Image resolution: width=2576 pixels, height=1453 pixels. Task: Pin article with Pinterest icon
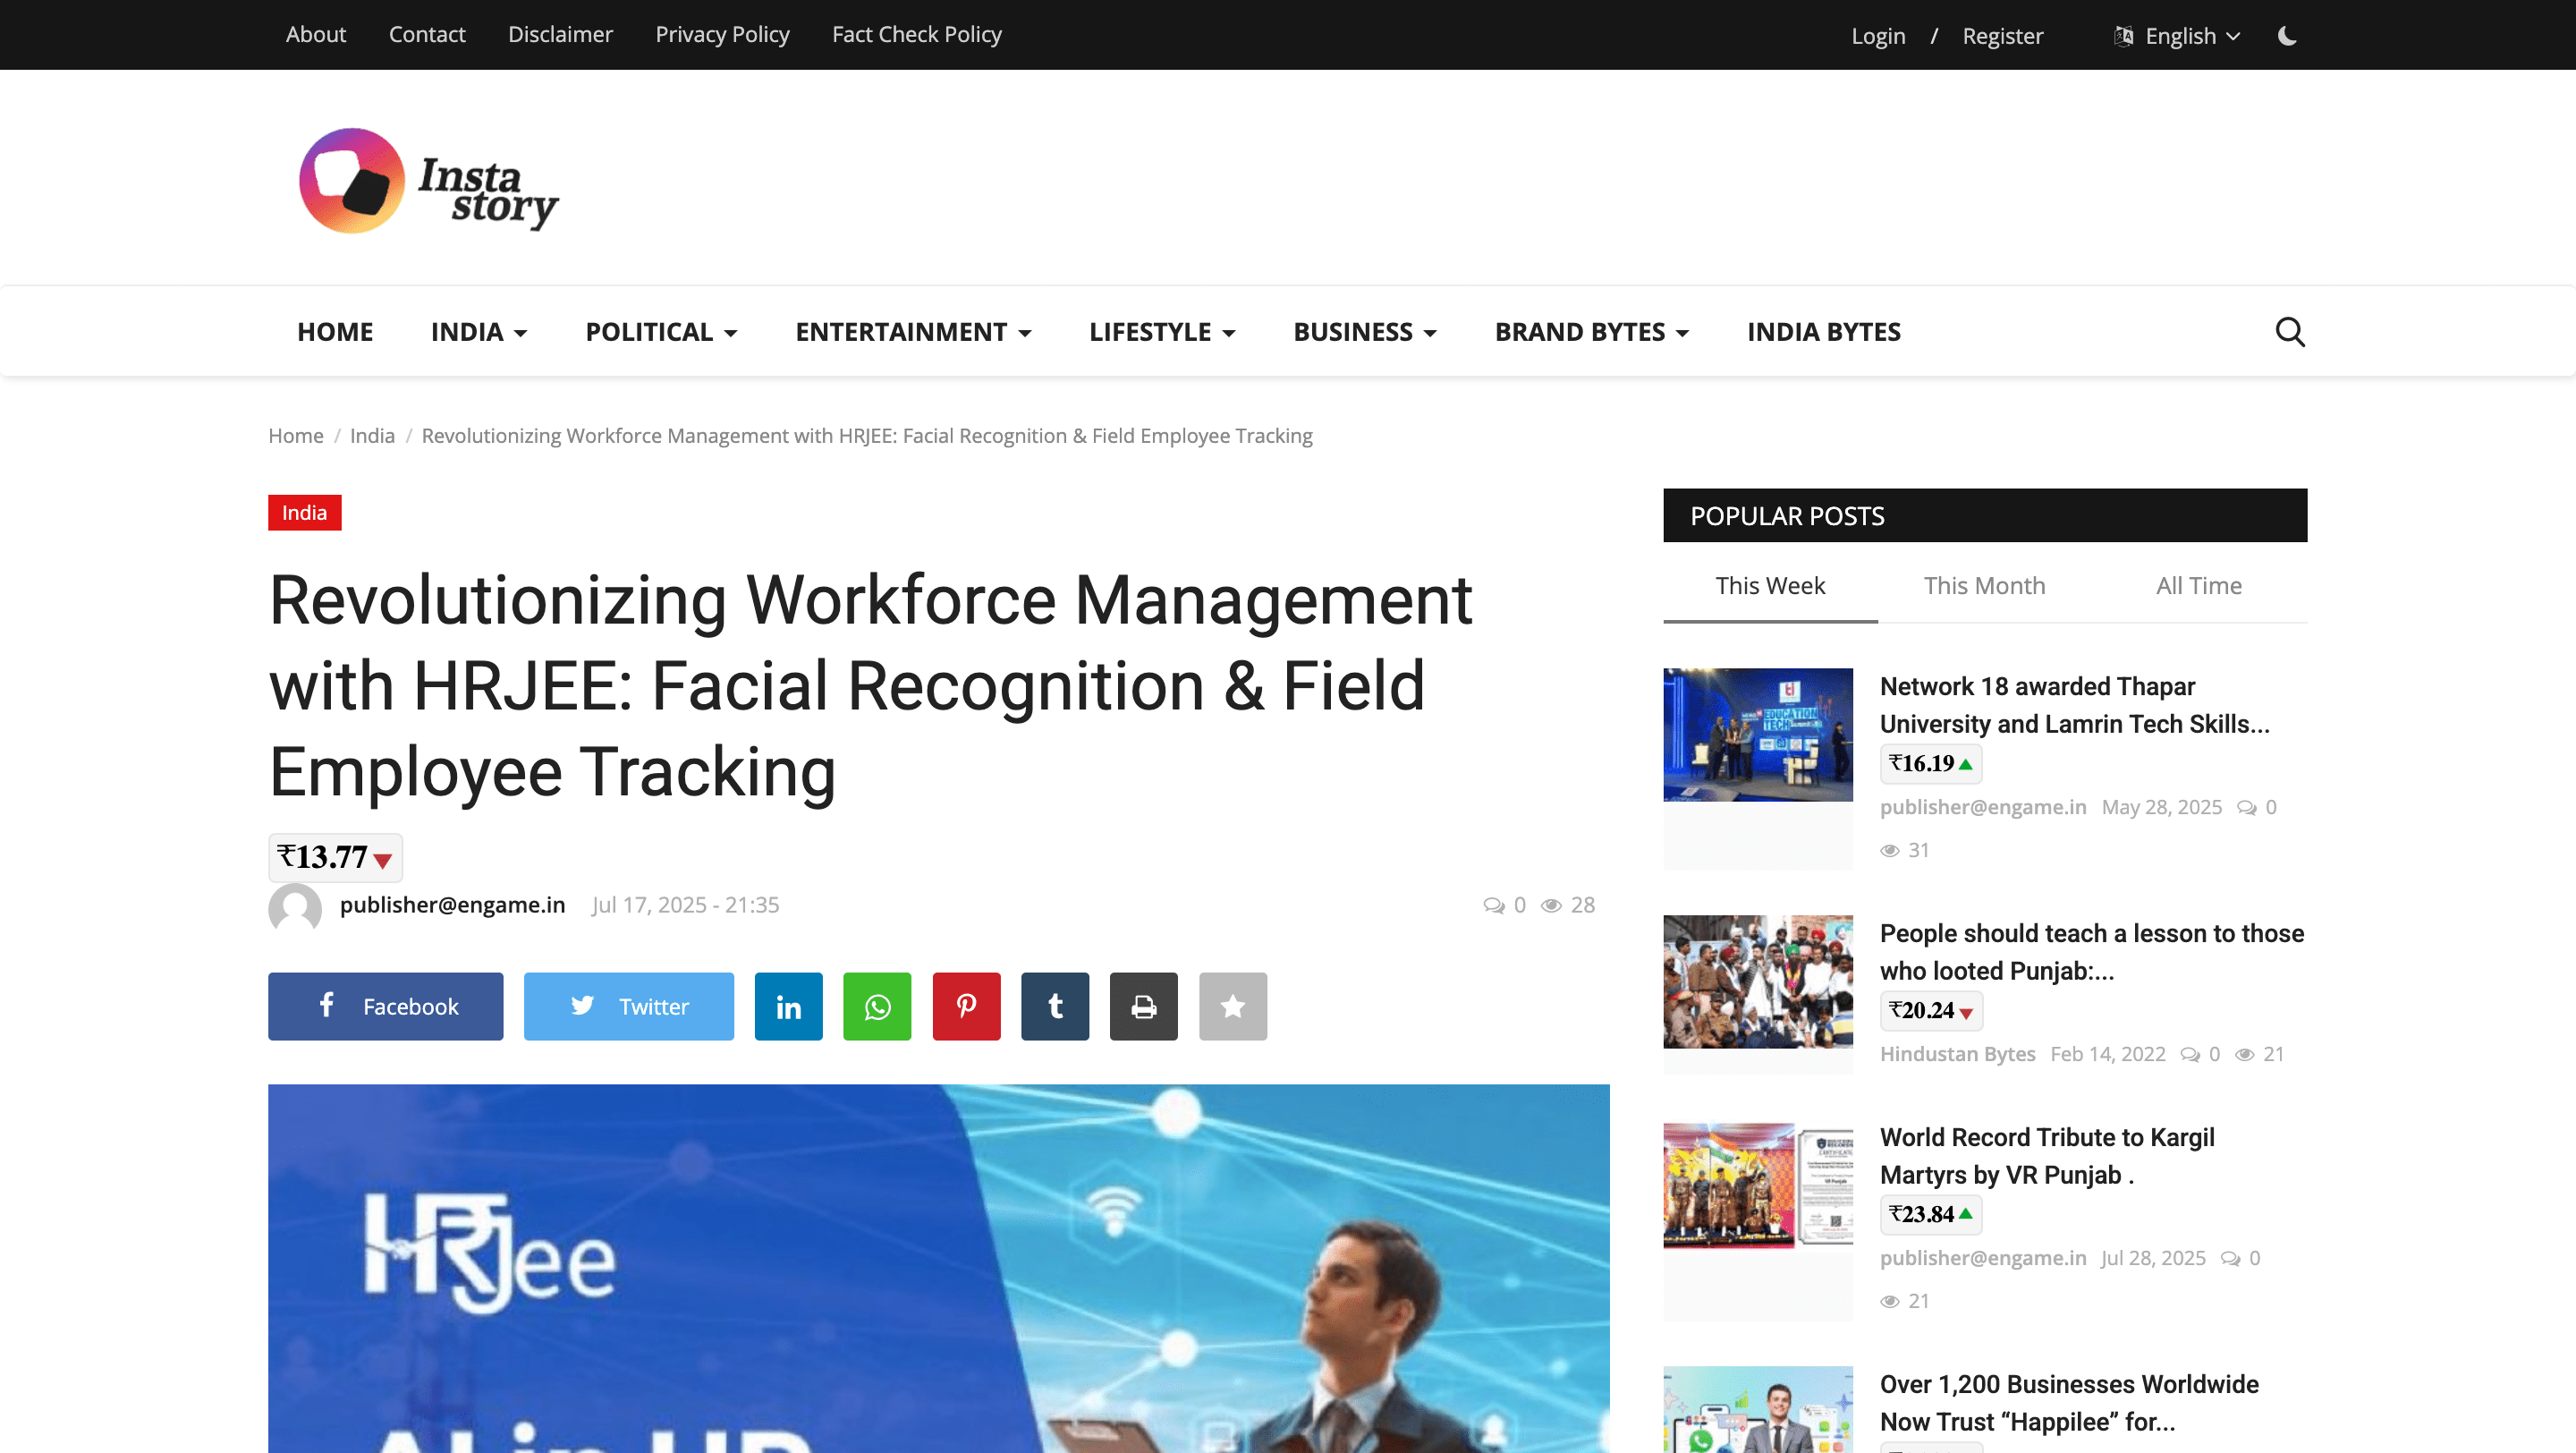pos(966,1006)
